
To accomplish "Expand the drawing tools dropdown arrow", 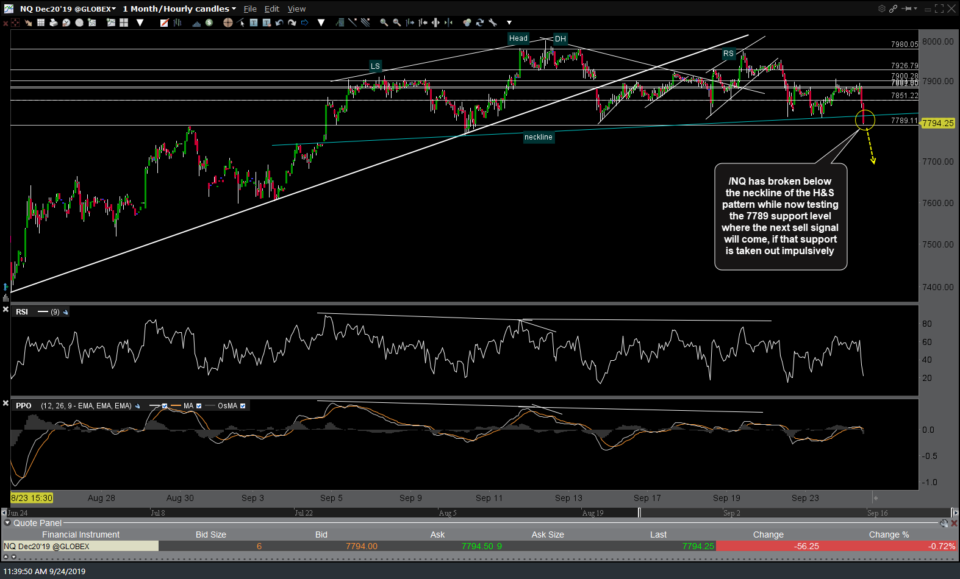I will click(x=320, y=23).
